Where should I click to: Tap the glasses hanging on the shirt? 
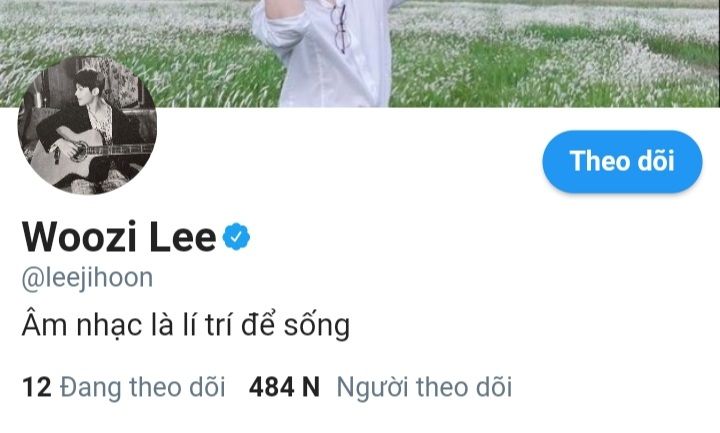(339, 27)
